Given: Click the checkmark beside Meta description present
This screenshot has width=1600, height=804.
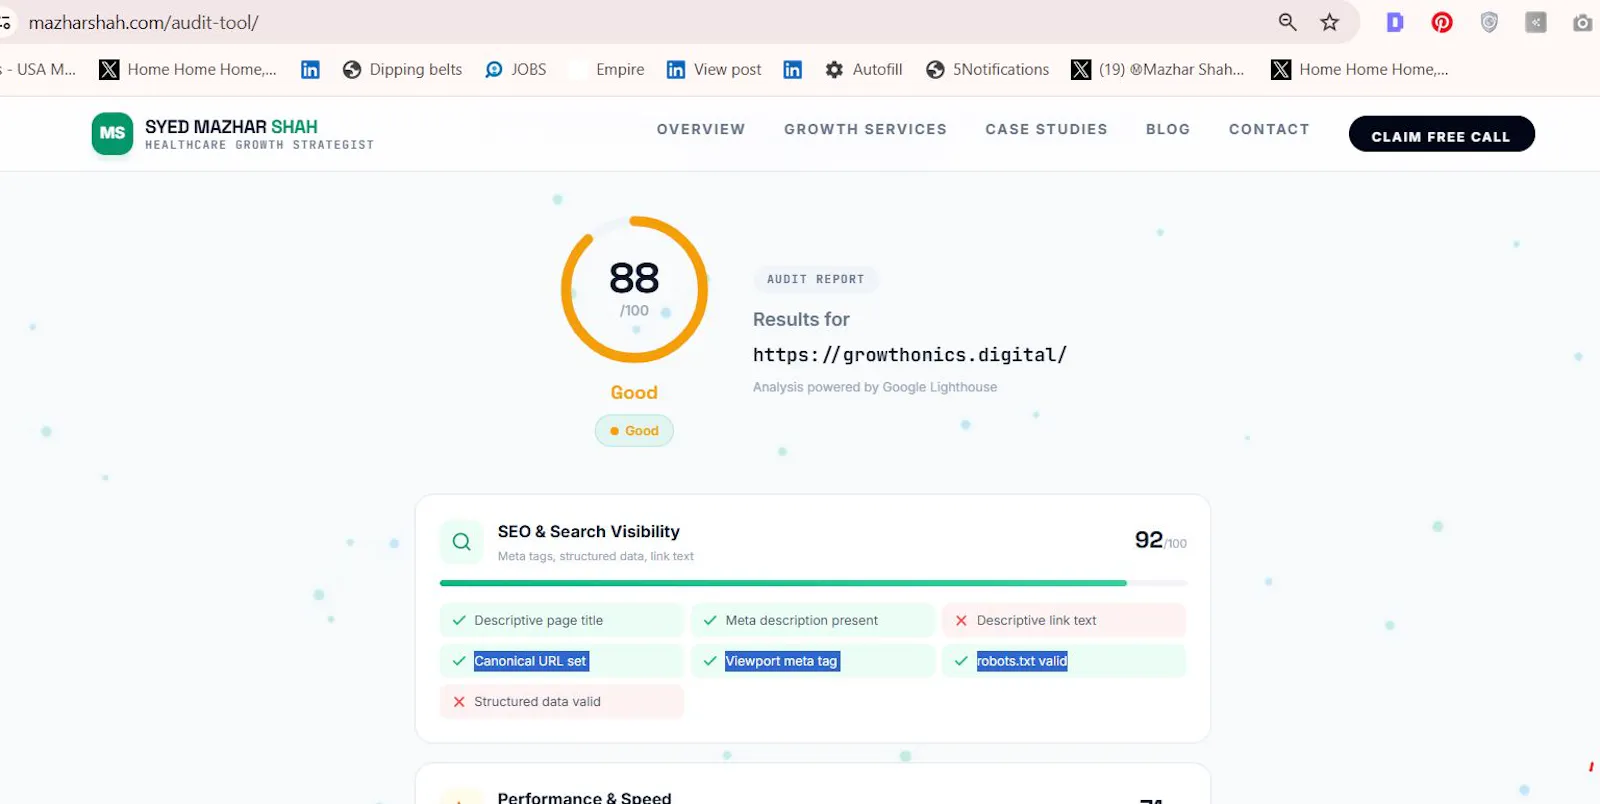Looking at the screenshot, I should 710,620.
